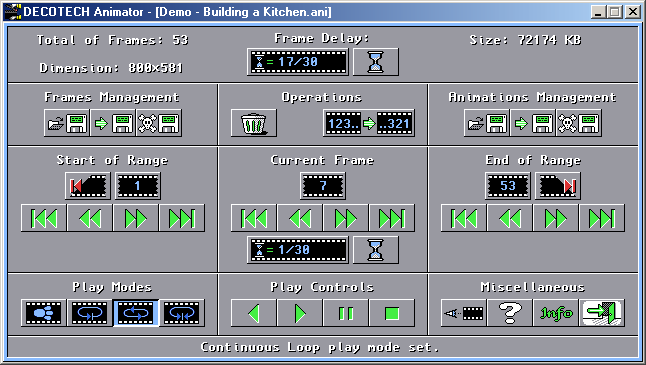Save animation with Animations Management arrow-disk icon
646x365 pixels.
(x=533, y=123)
